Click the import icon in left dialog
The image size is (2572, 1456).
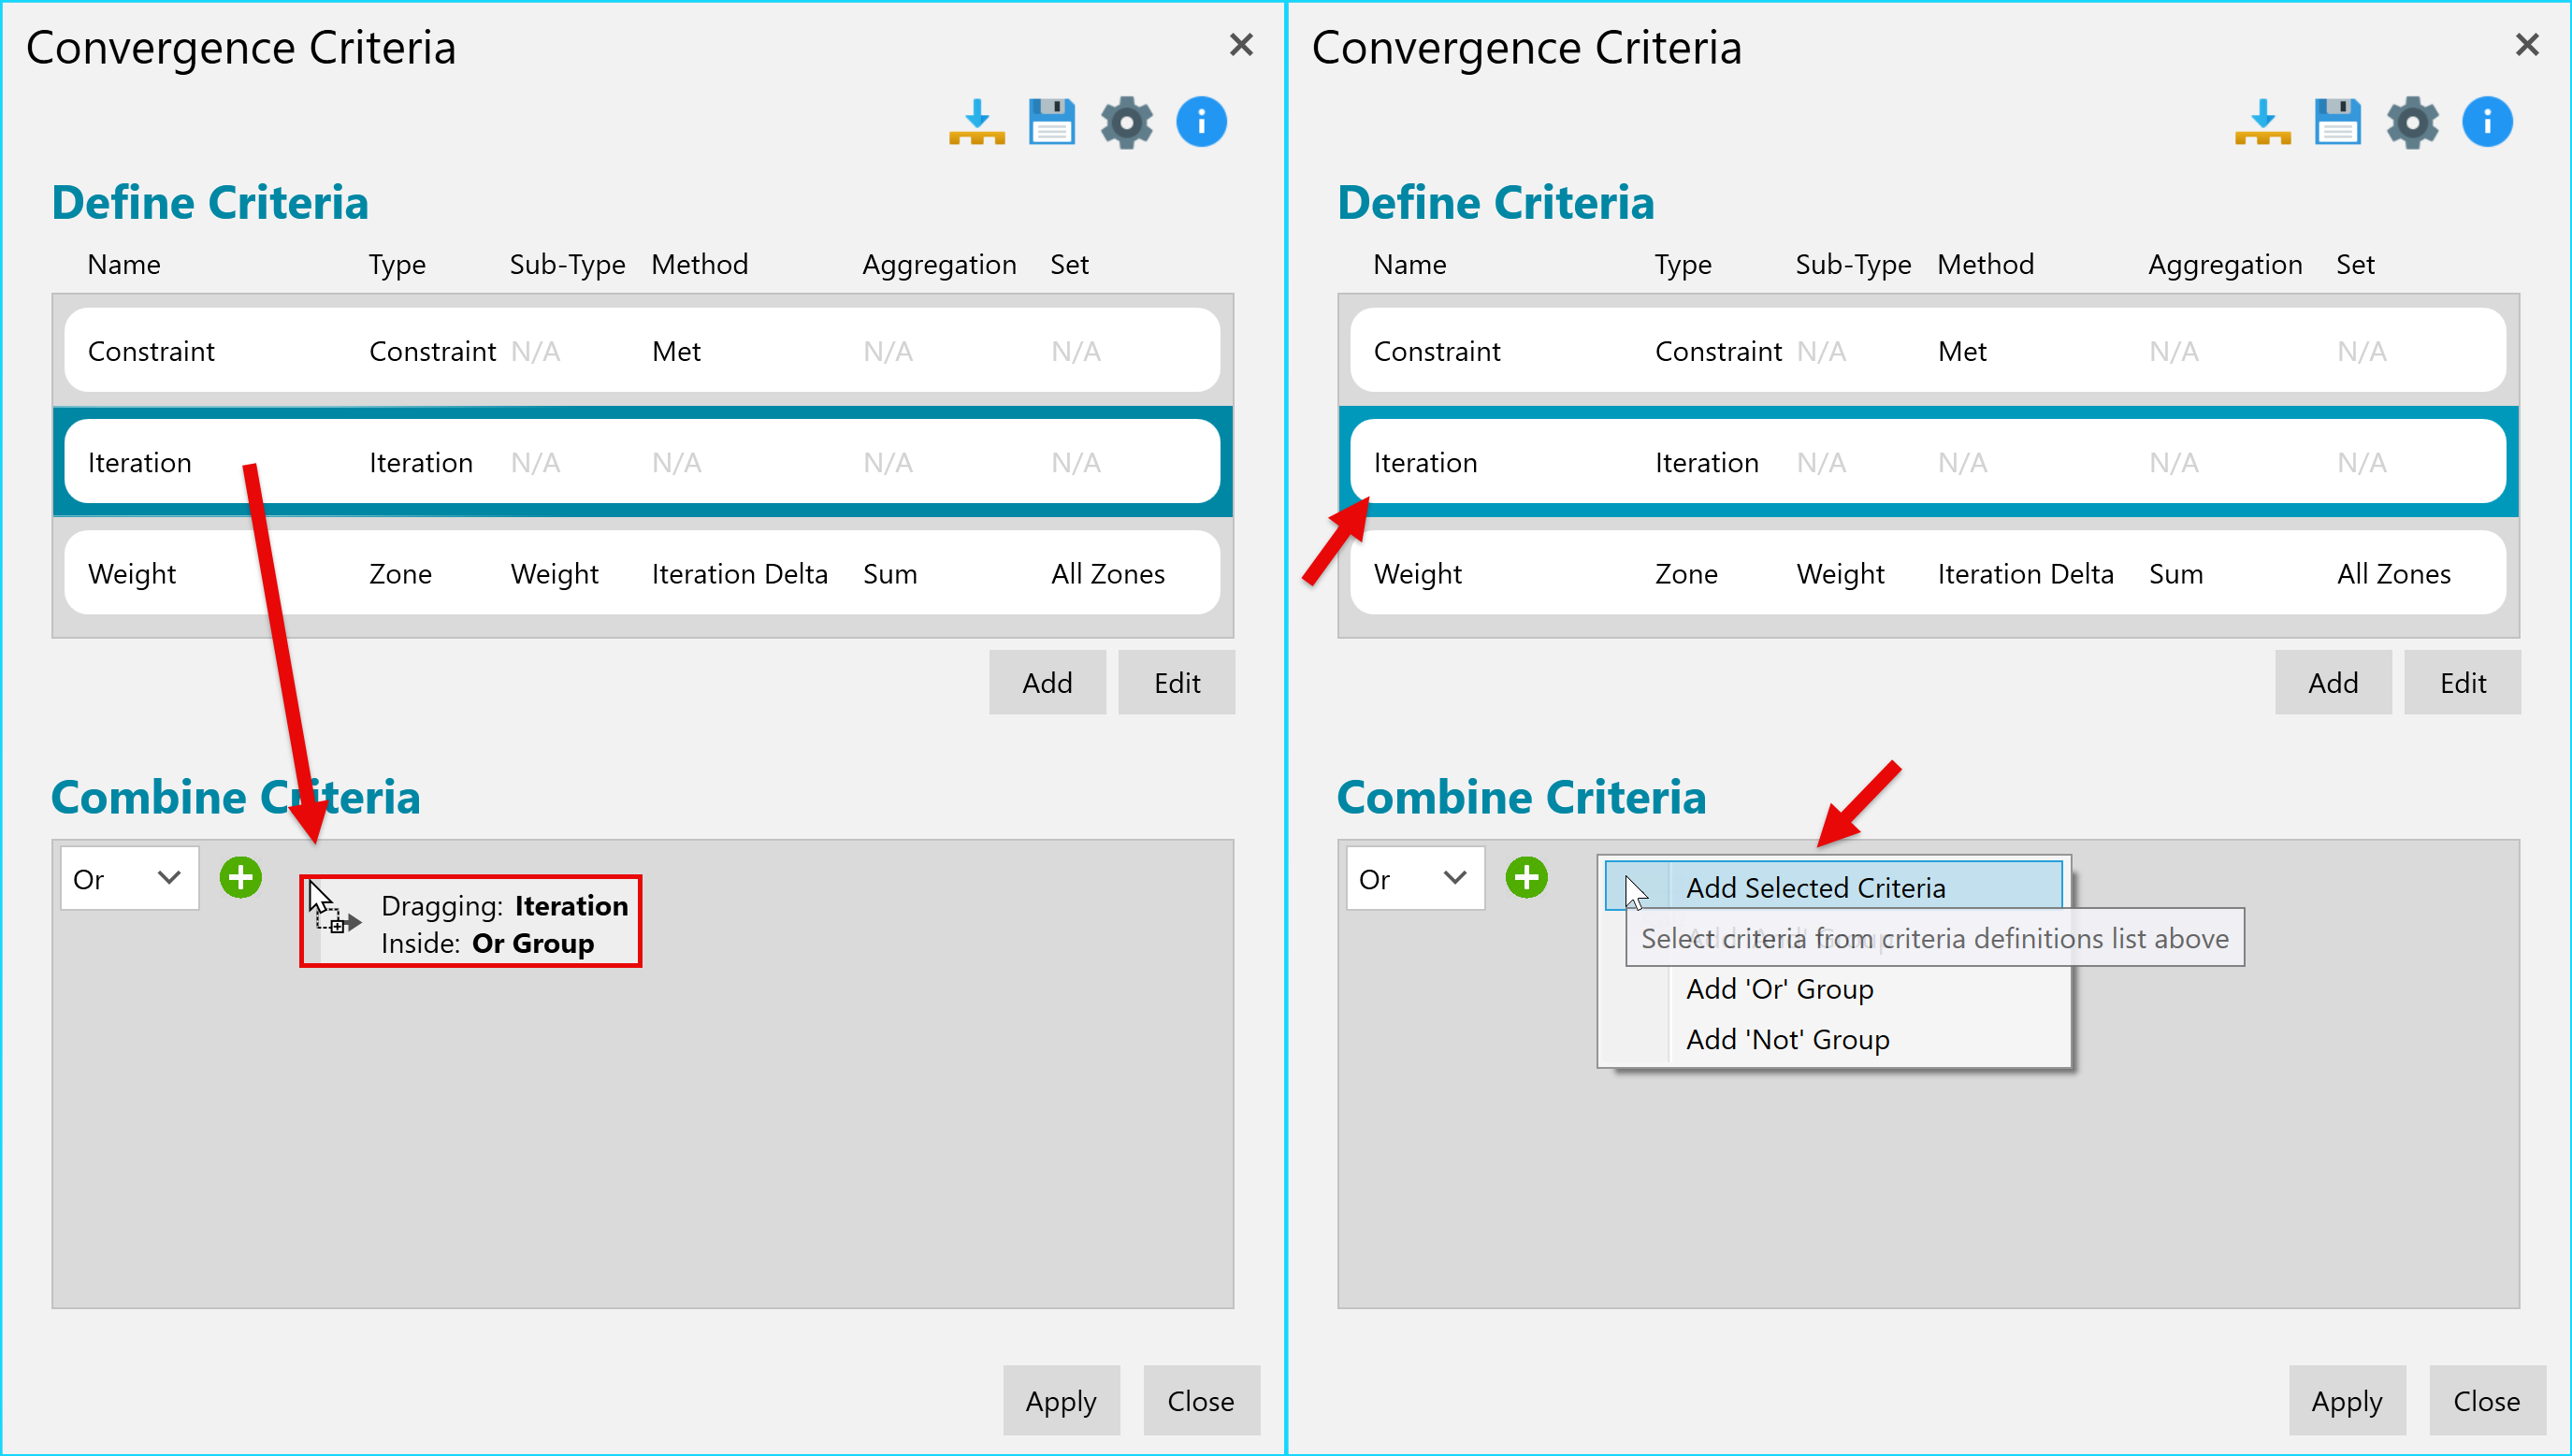976,122
